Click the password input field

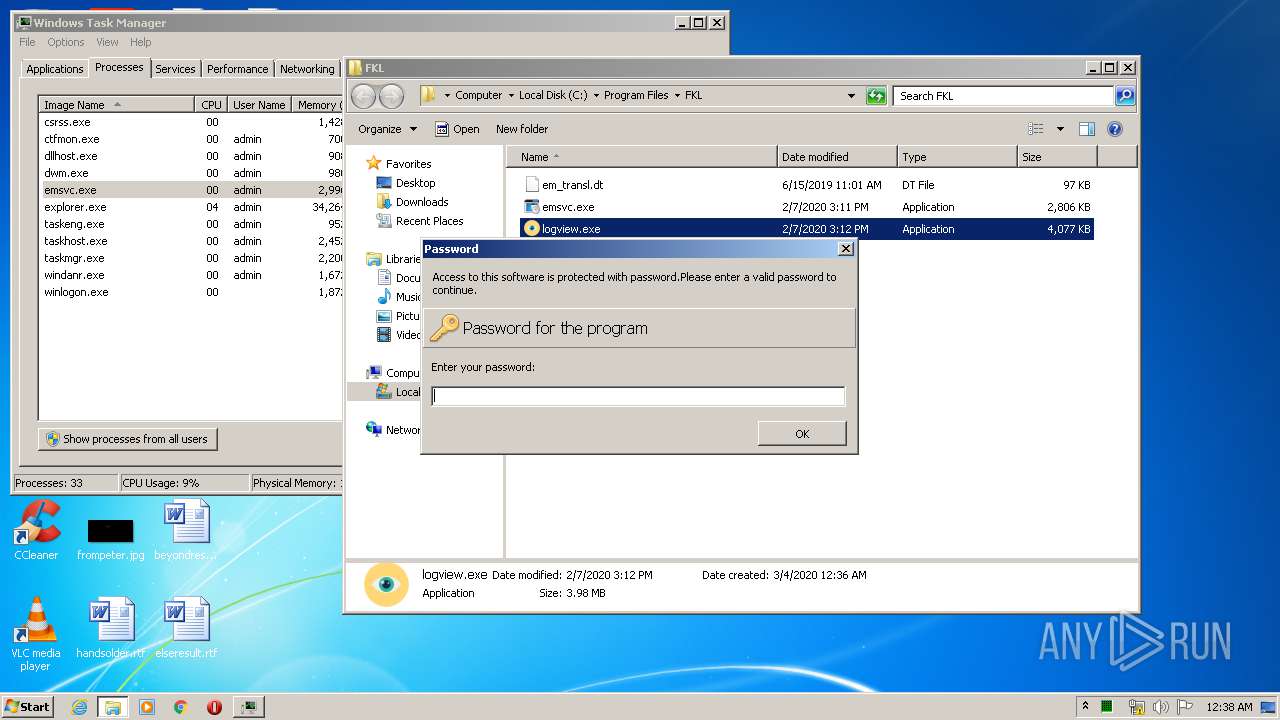[638, 396]
